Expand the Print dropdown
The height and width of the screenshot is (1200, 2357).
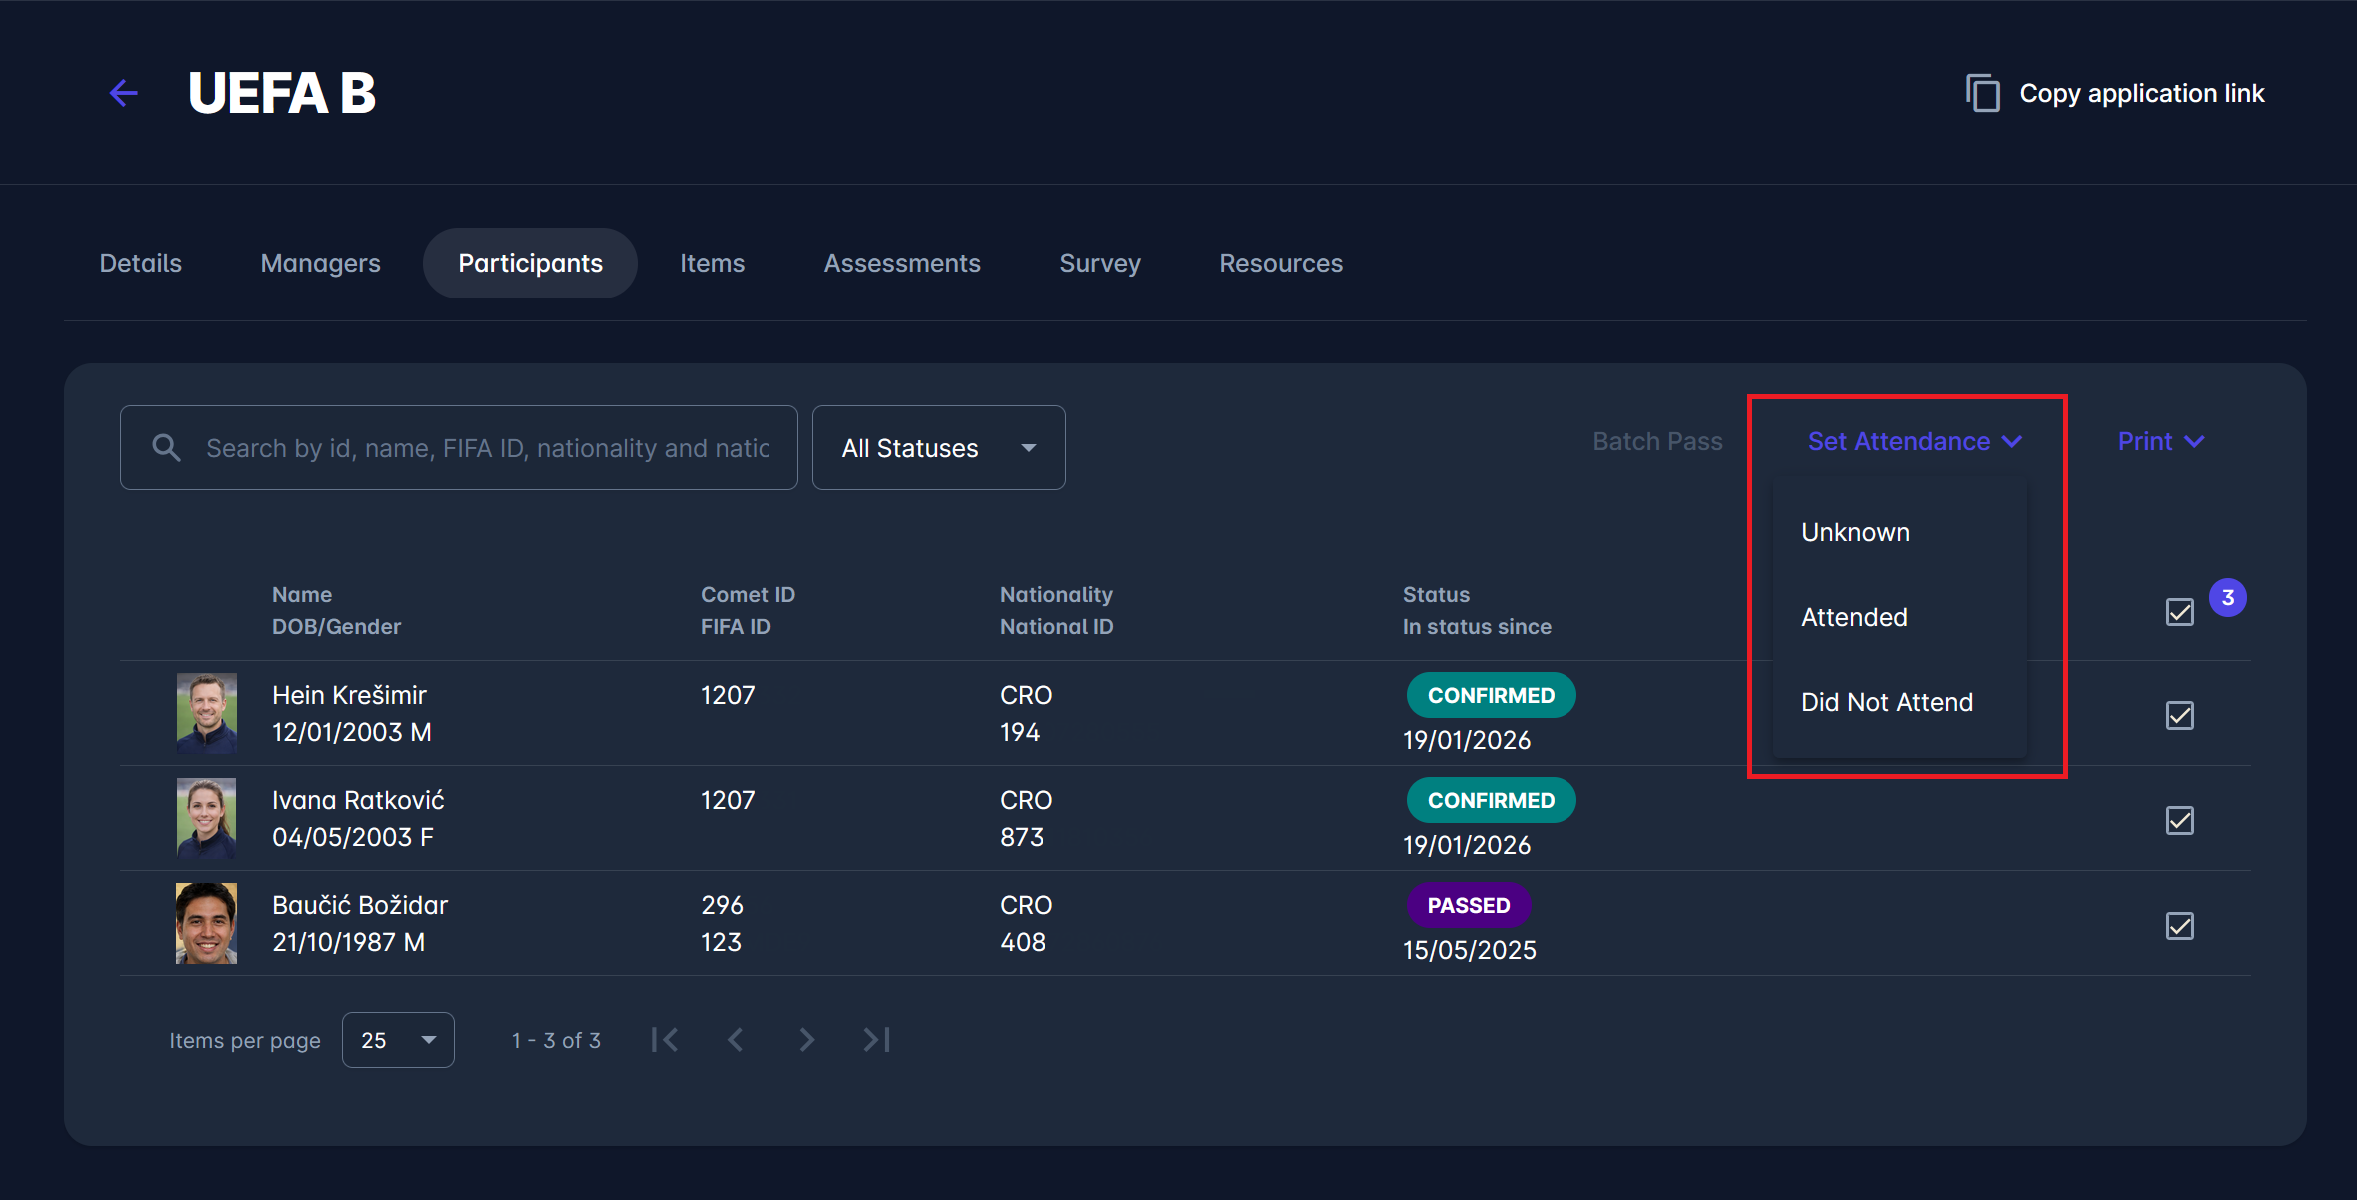pos(2160,441)
